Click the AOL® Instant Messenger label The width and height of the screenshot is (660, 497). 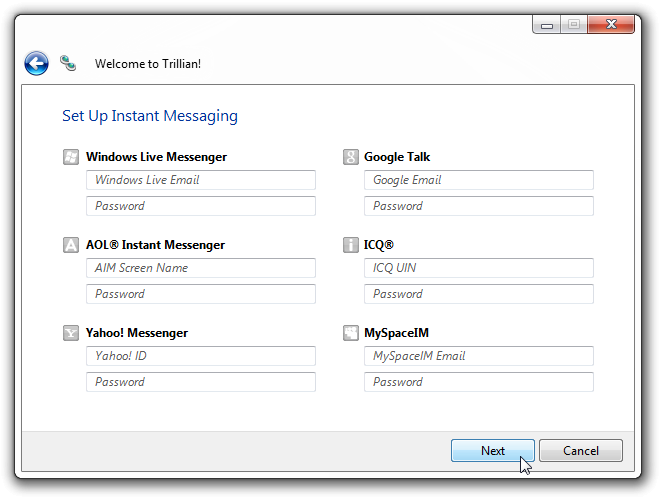point(155,245)
